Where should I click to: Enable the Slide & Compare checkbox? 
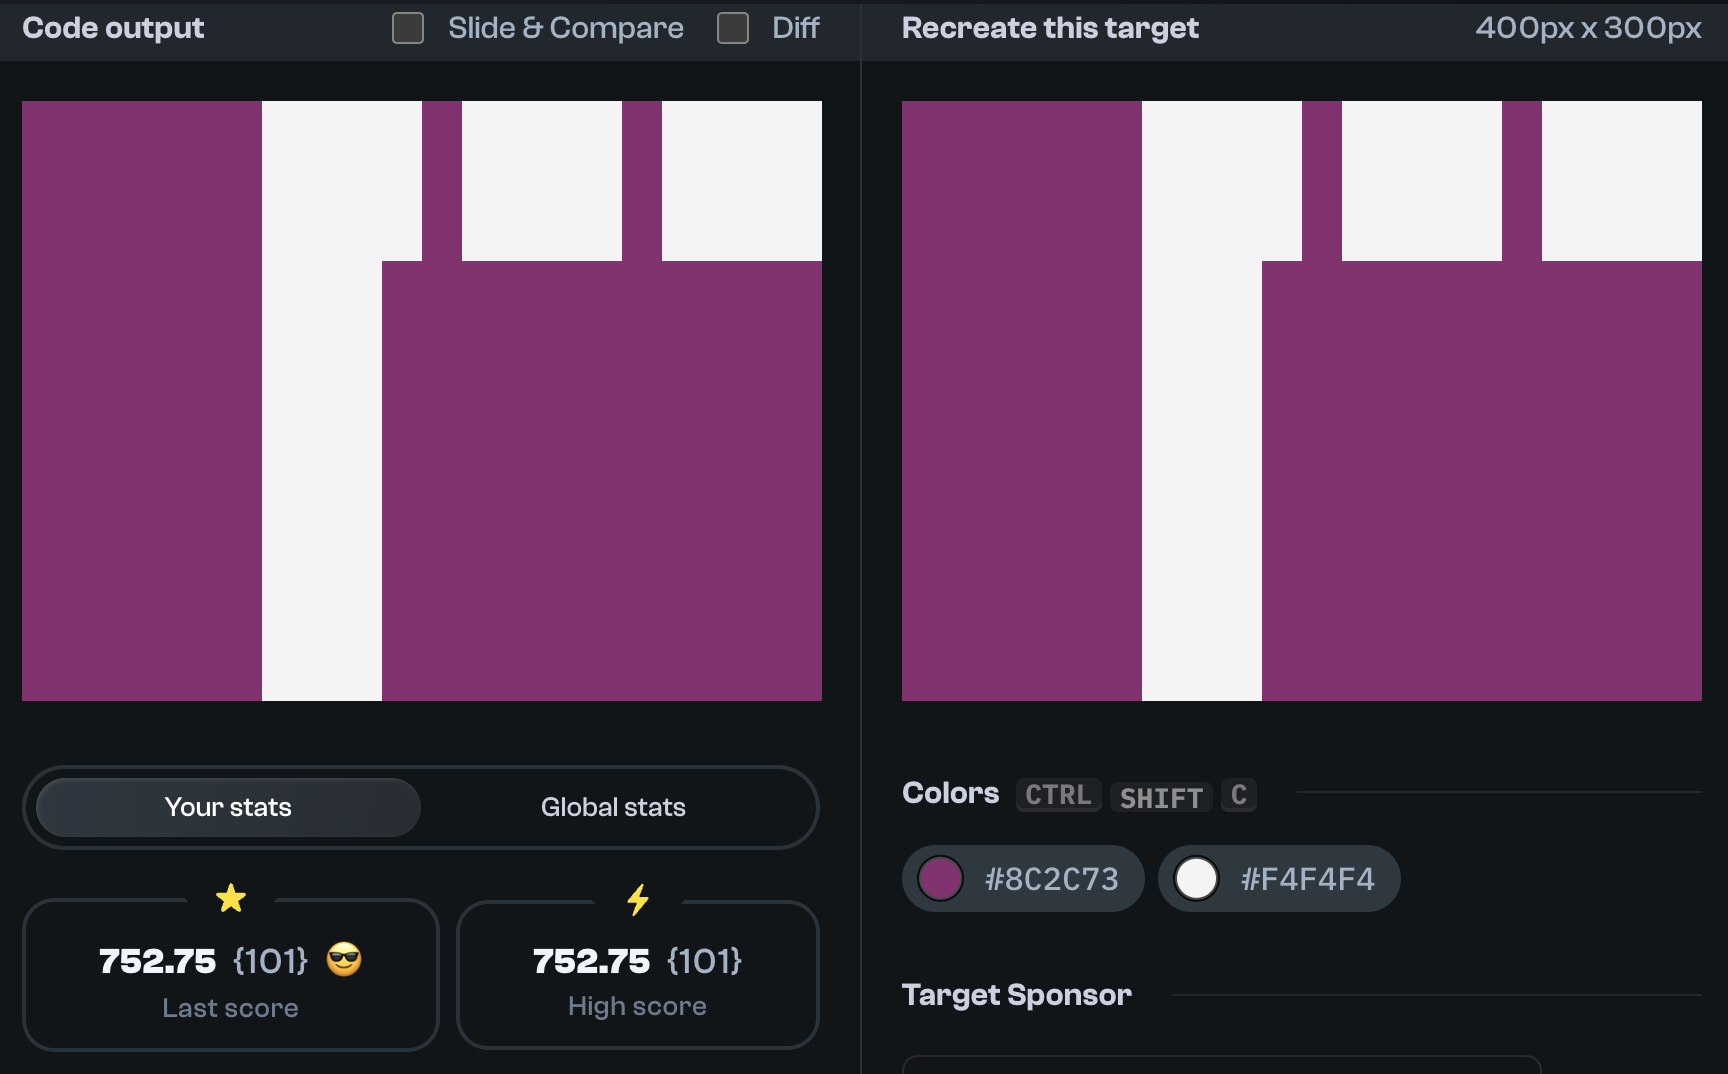pyautogui.click(x=407, y=29)
